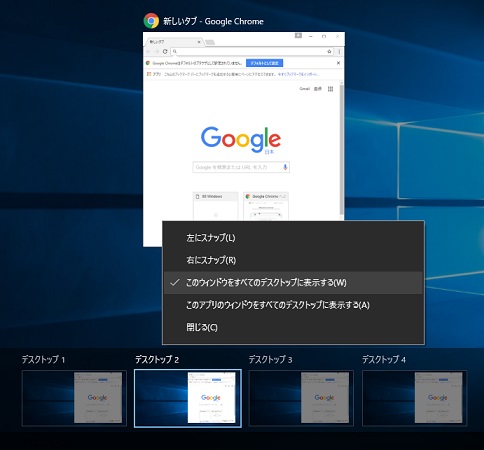Click the new tab button in Chrome preview

[210, 42]
